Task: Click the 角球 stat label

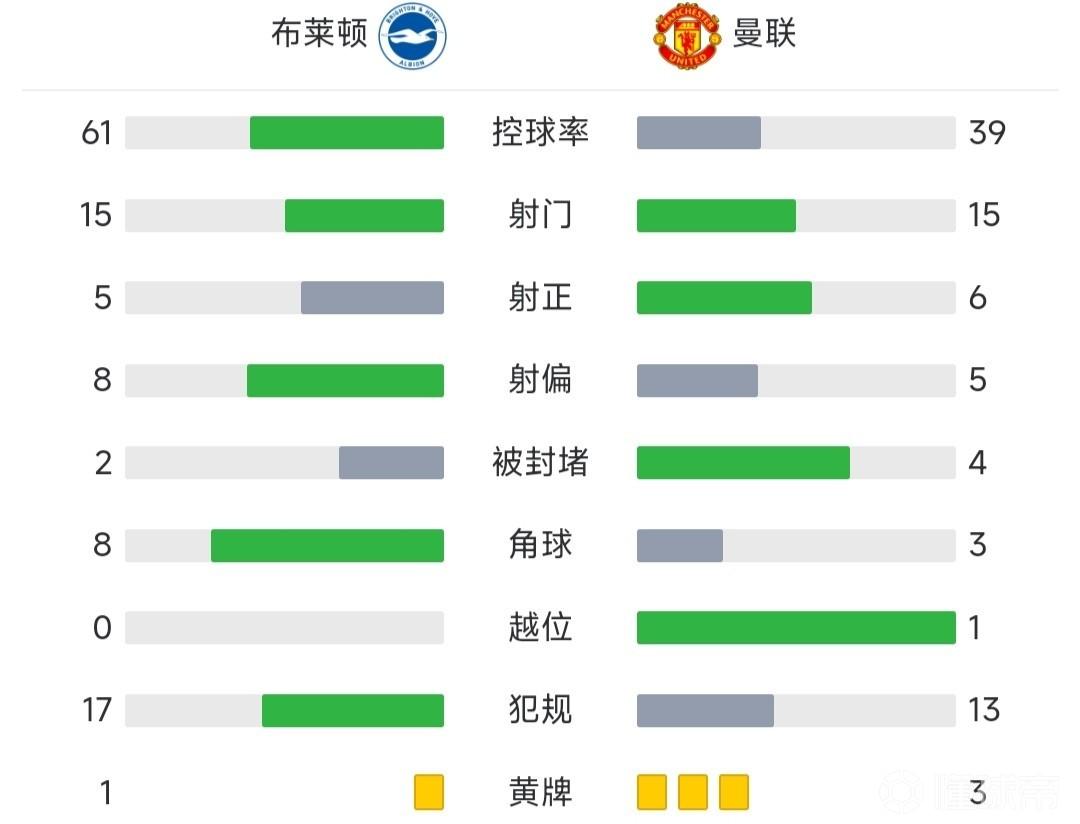Action: [x=540, y=545]
